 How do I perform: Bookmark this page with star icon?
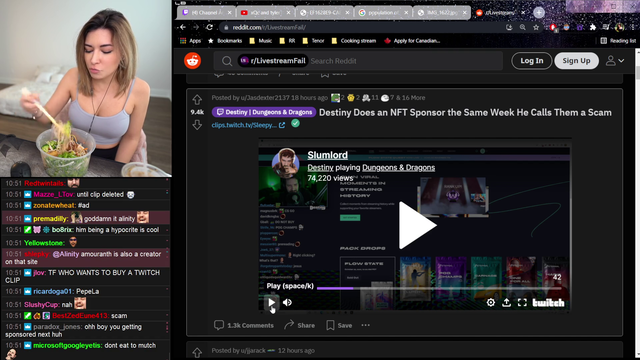click(x=536, y=27)
